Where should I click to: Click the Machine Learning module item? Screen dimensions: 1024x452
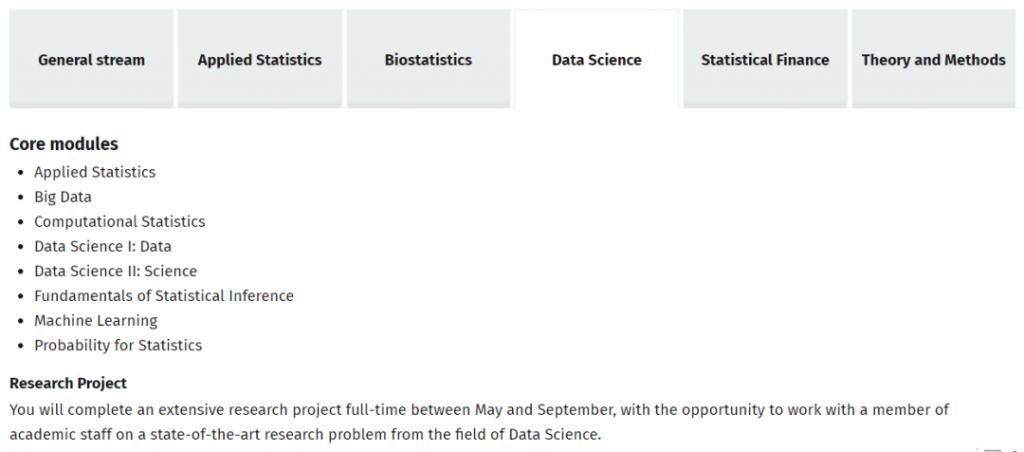click(x=95, y=321)
